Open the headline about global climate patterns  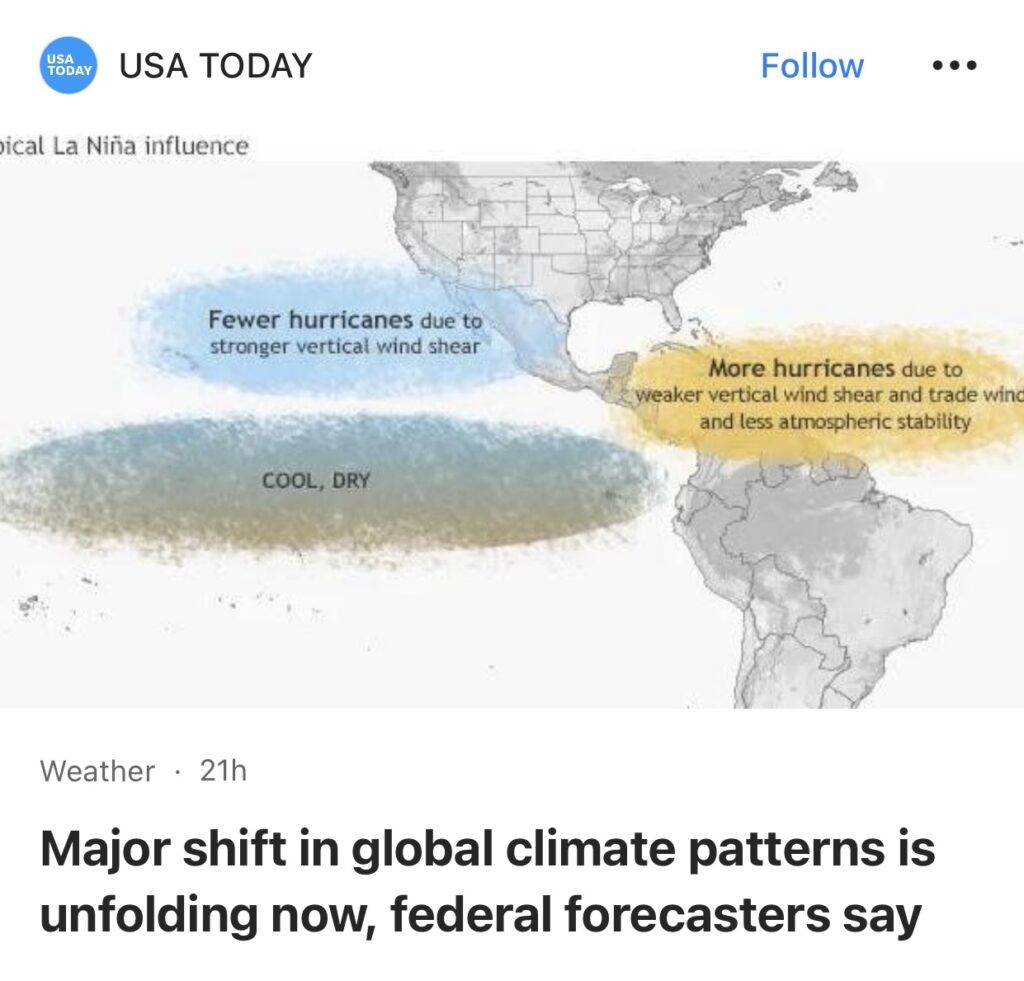coord(487,882)
